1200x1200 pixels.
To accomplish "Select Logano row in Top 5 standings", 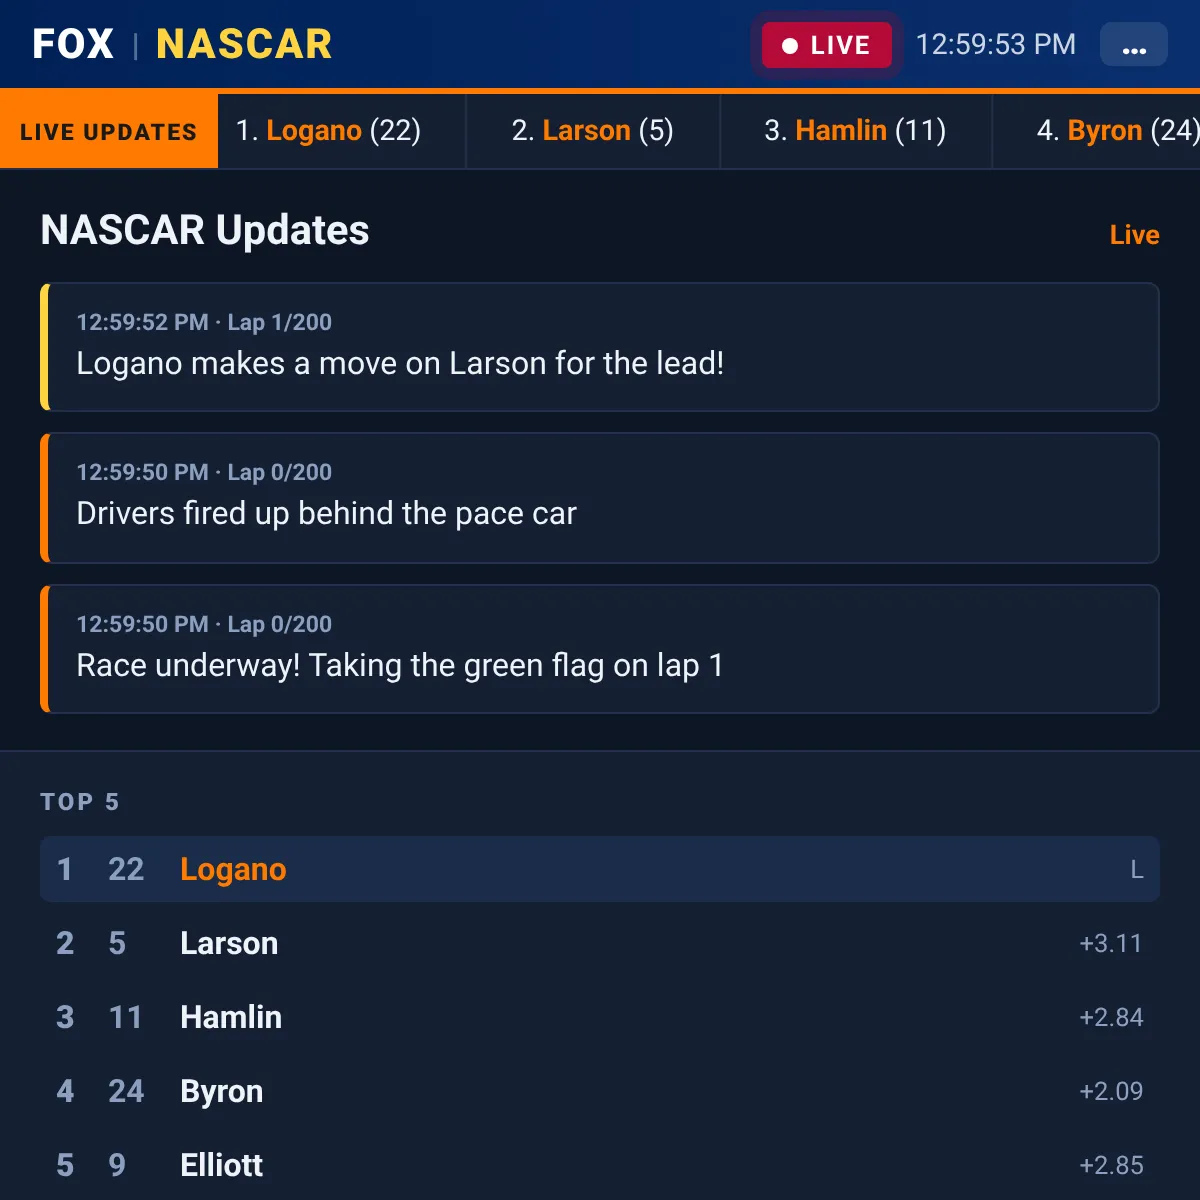I will (600, 869).
